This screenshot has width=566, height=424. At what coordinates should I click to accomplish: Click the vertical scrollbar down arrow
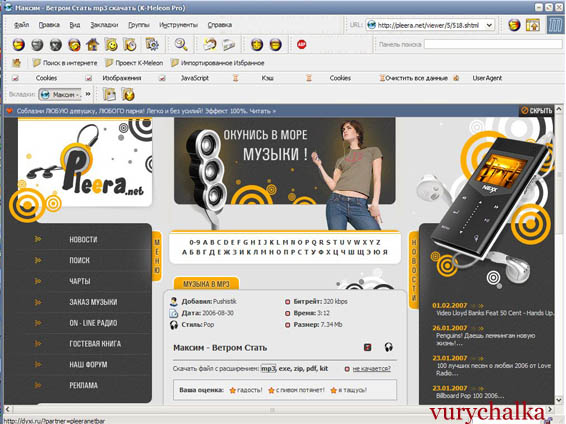pyautogui.click(x=559, y=400)
